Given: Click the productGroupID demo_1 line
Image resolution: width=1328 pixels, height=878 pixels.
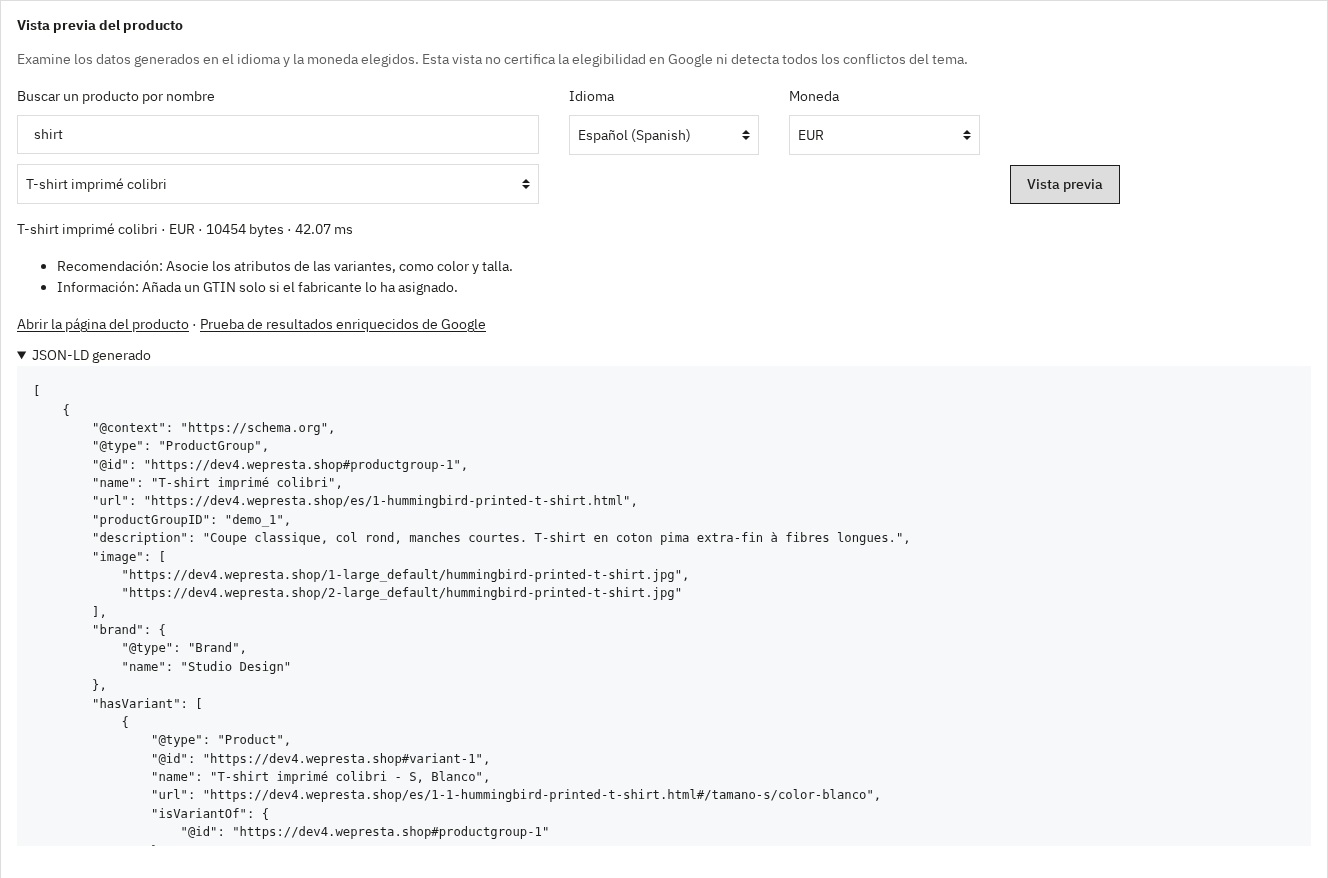Looking at the screenshot, I should pyautogui.click(x=192, y=520).
